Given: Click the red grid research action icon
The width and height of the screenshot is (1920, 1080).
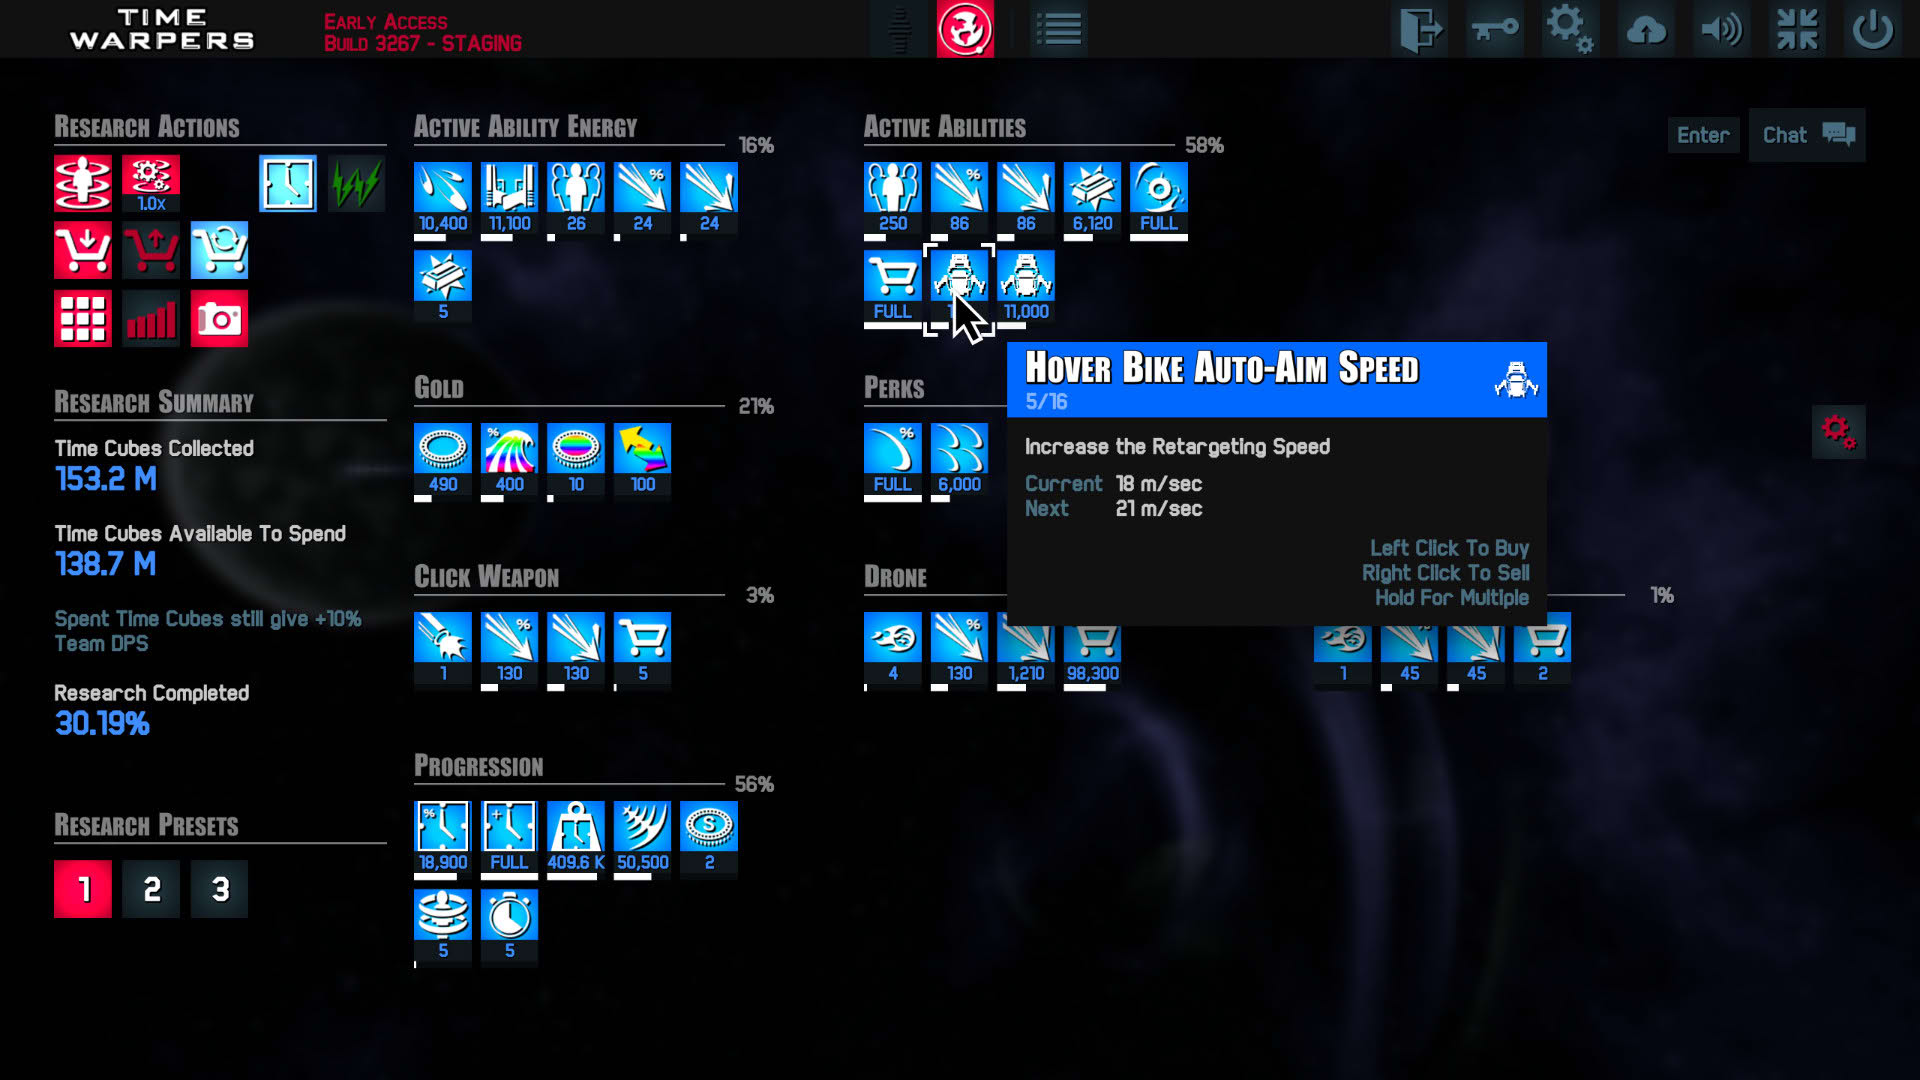Looking at the screenshot, I should [x=83, y=319].
